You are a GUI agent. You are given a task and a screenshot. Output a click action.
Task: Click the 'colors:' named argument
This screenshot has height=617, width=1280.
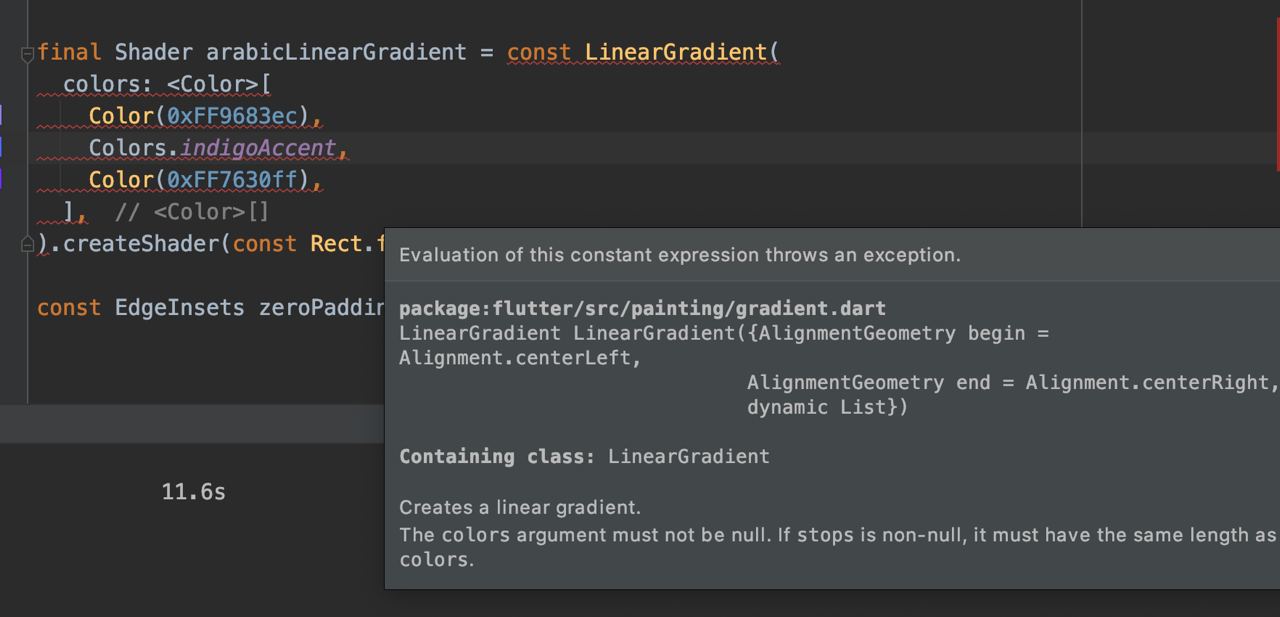click(x=108, y=84)
